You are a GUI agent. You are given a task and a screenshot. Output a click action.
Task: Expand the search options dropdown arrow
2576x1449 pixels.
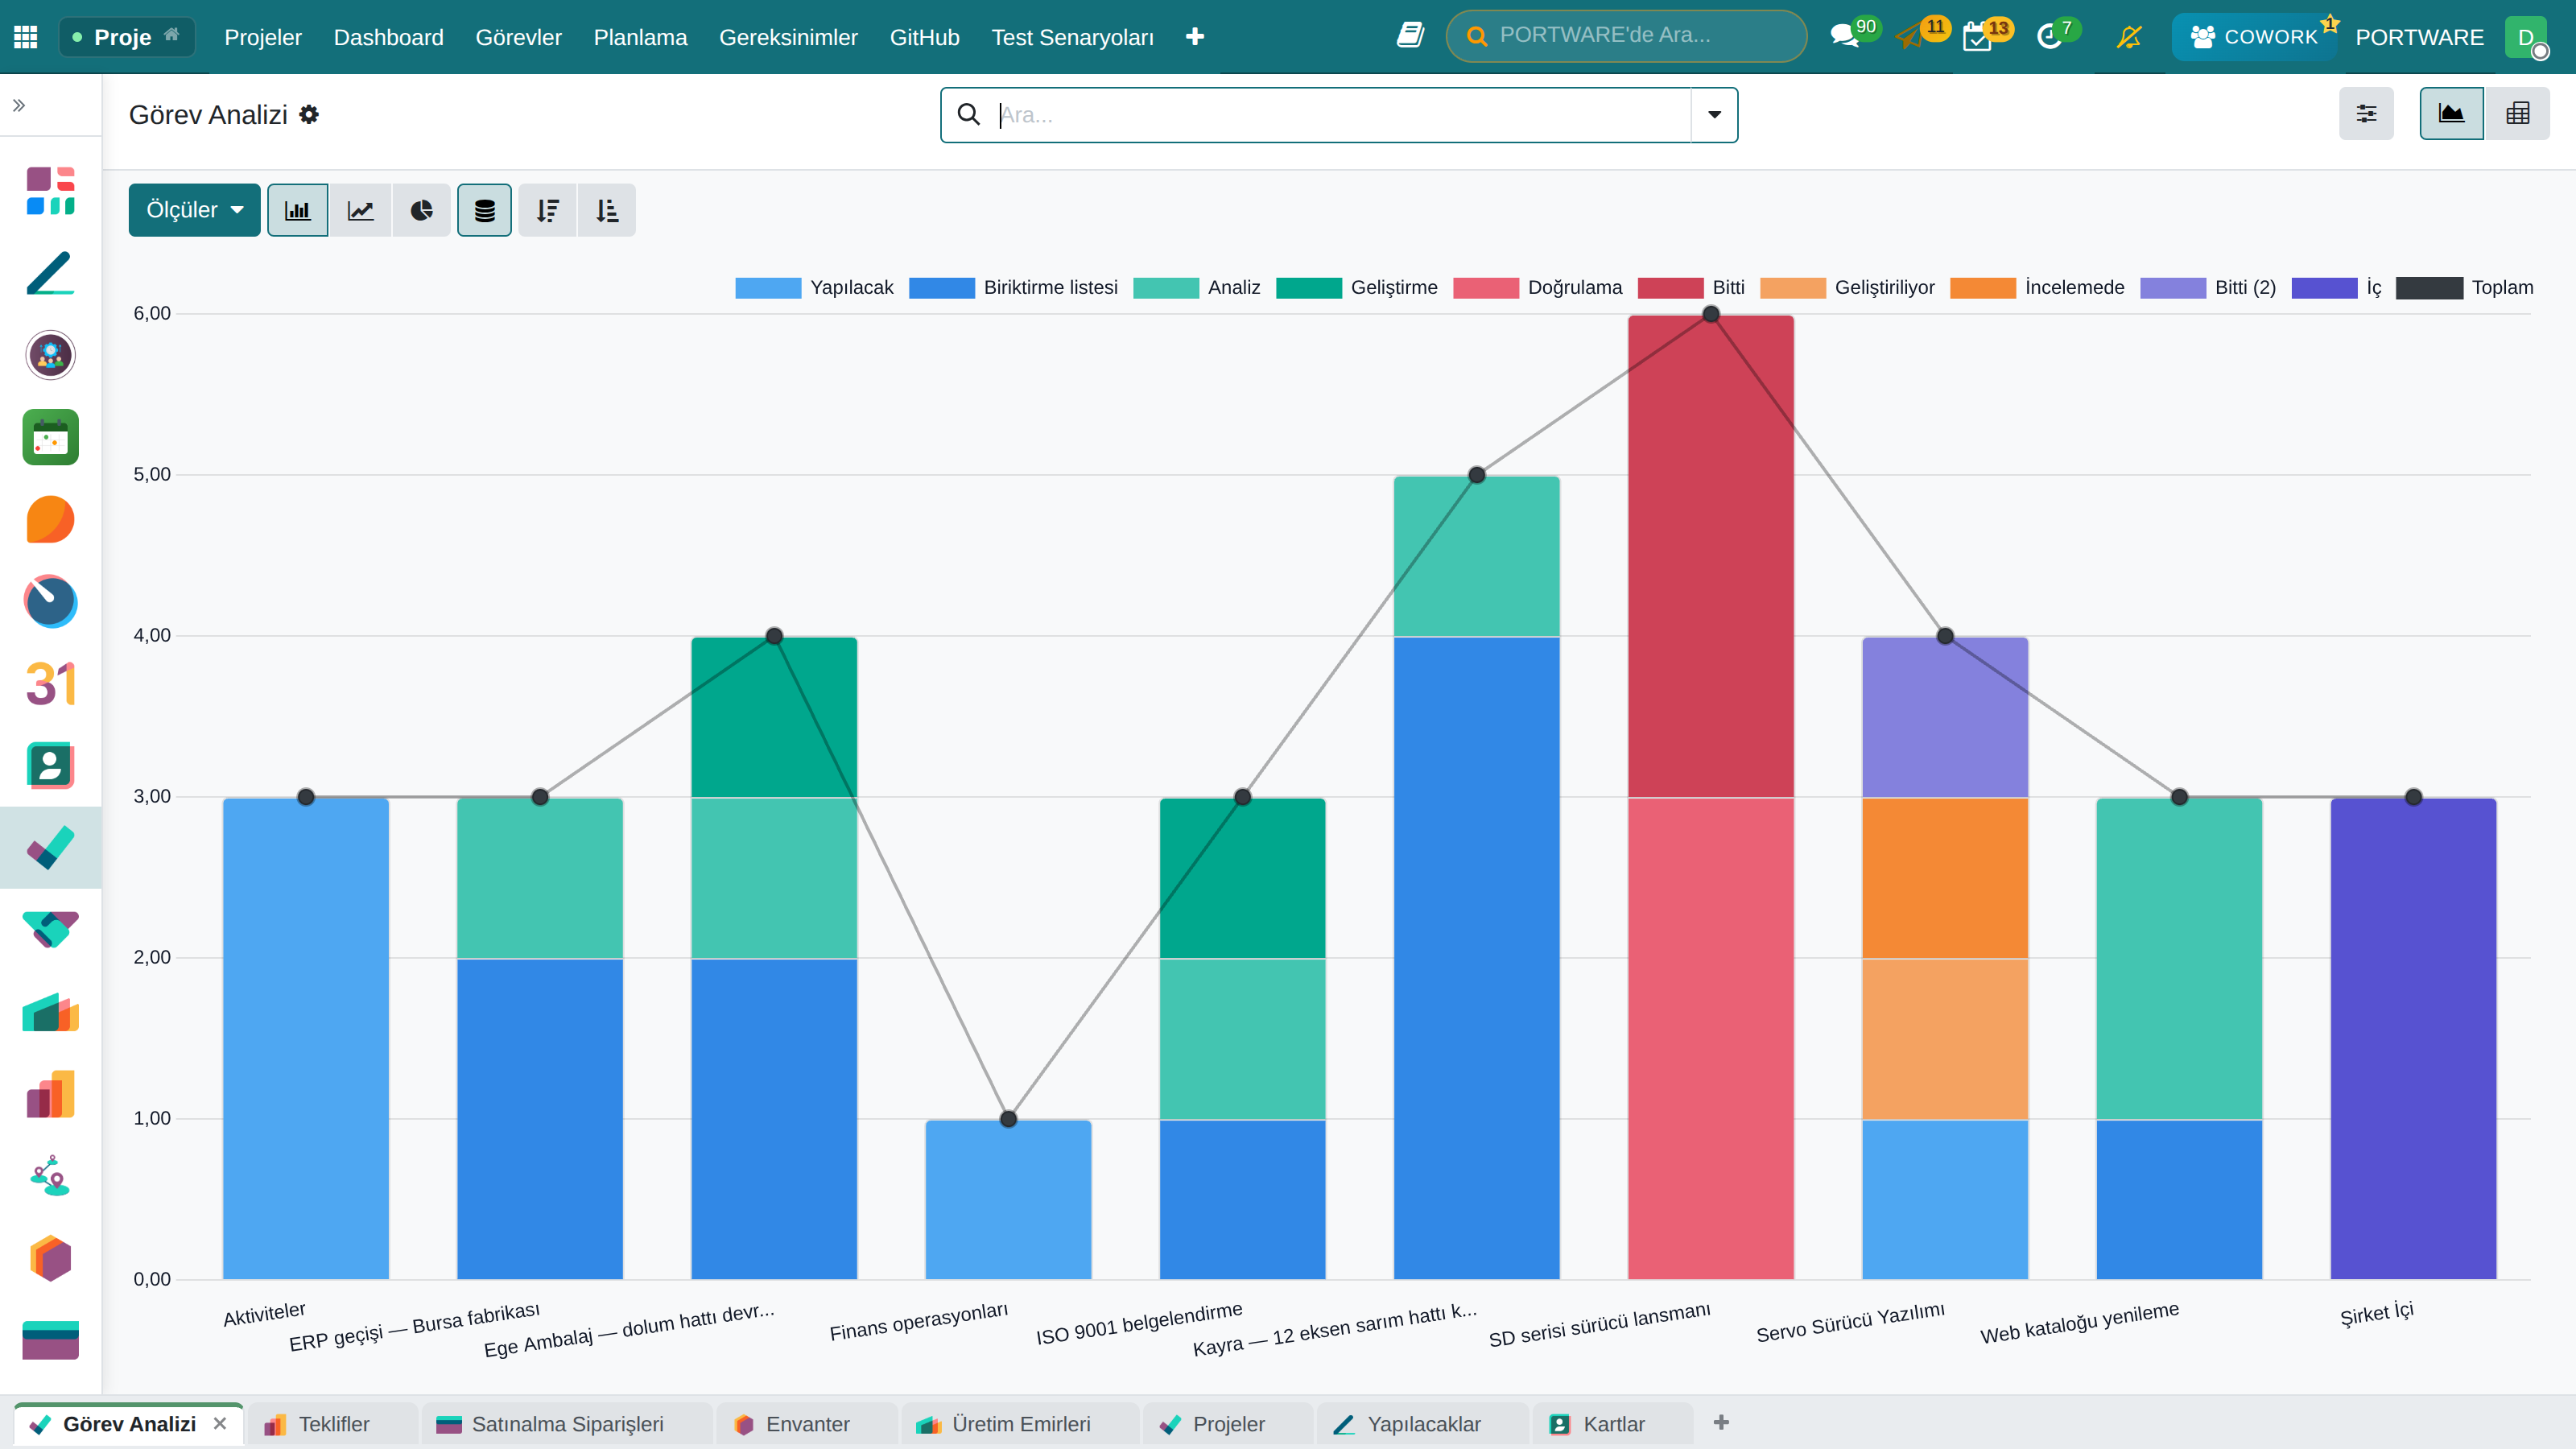click(x=1714, y=115)
